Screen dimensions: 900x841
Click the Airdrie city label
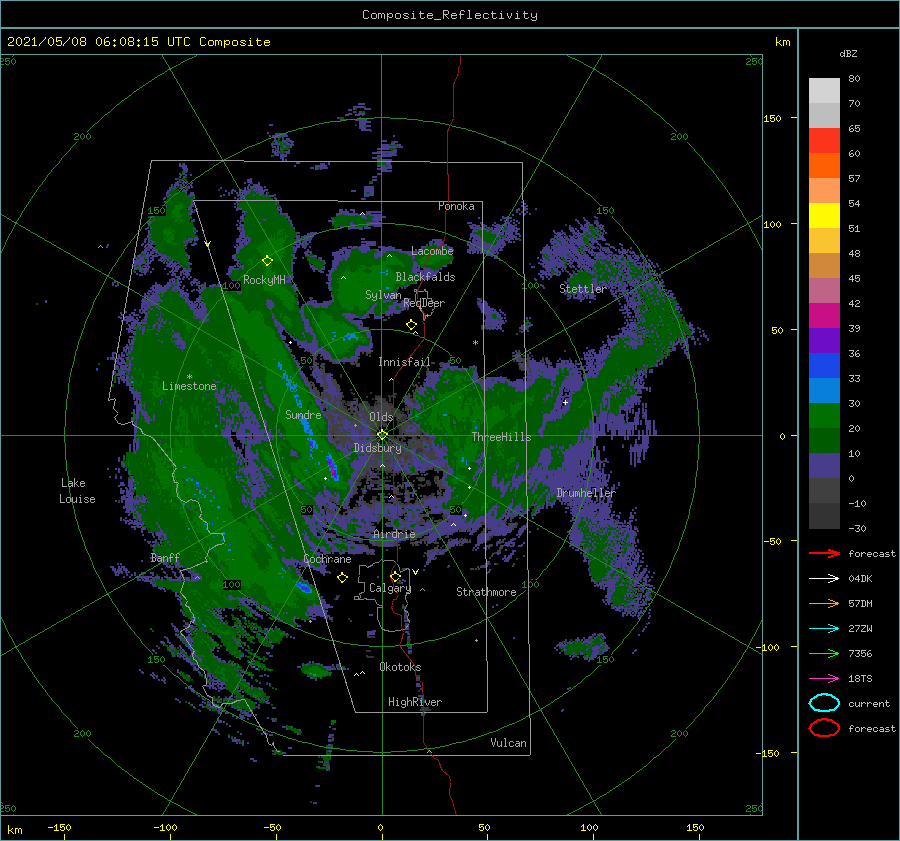coord(394,534)
